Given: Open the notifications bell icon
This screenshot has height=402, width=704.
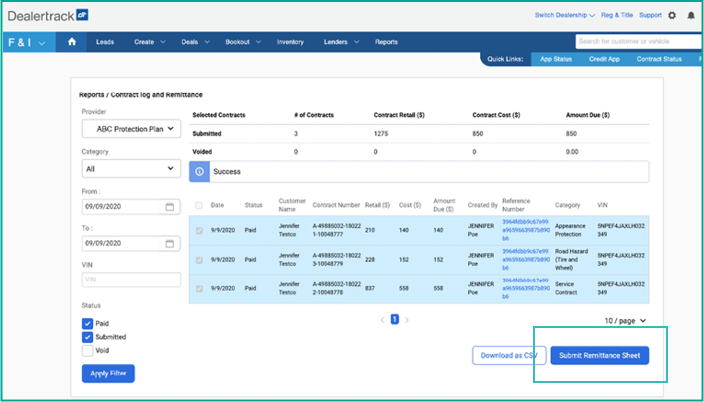Looking at the screenshot, I should pos(691,16).
